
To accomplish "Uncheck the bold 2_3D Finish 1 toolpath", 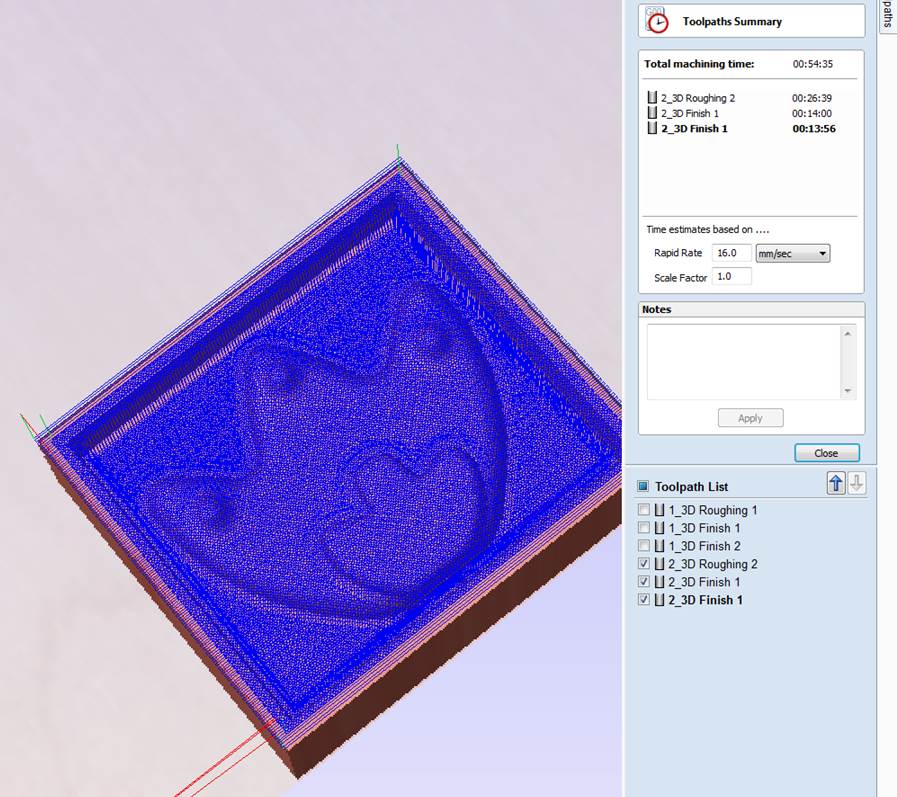I will coord(644,600).
